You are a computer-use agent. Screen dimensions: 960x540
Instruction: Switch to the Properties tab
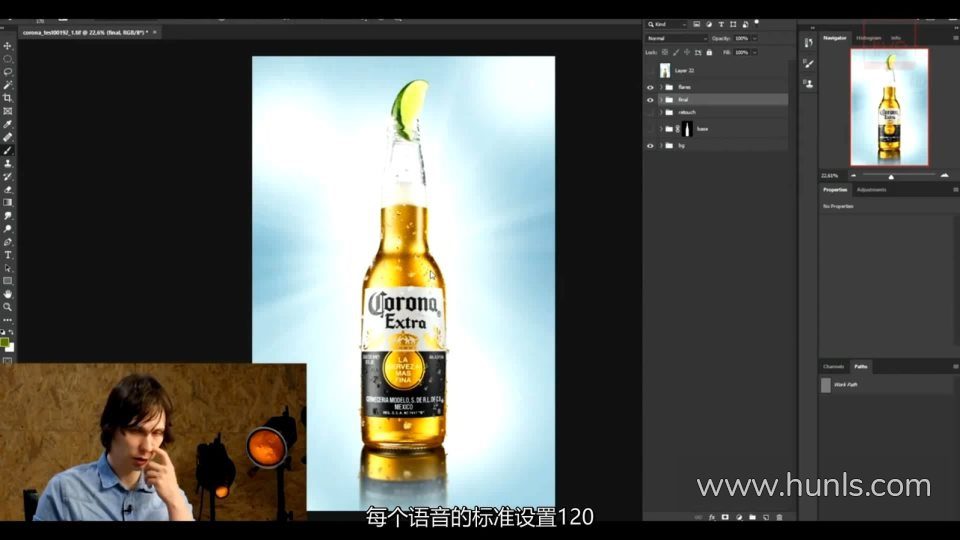pos(835,190)
